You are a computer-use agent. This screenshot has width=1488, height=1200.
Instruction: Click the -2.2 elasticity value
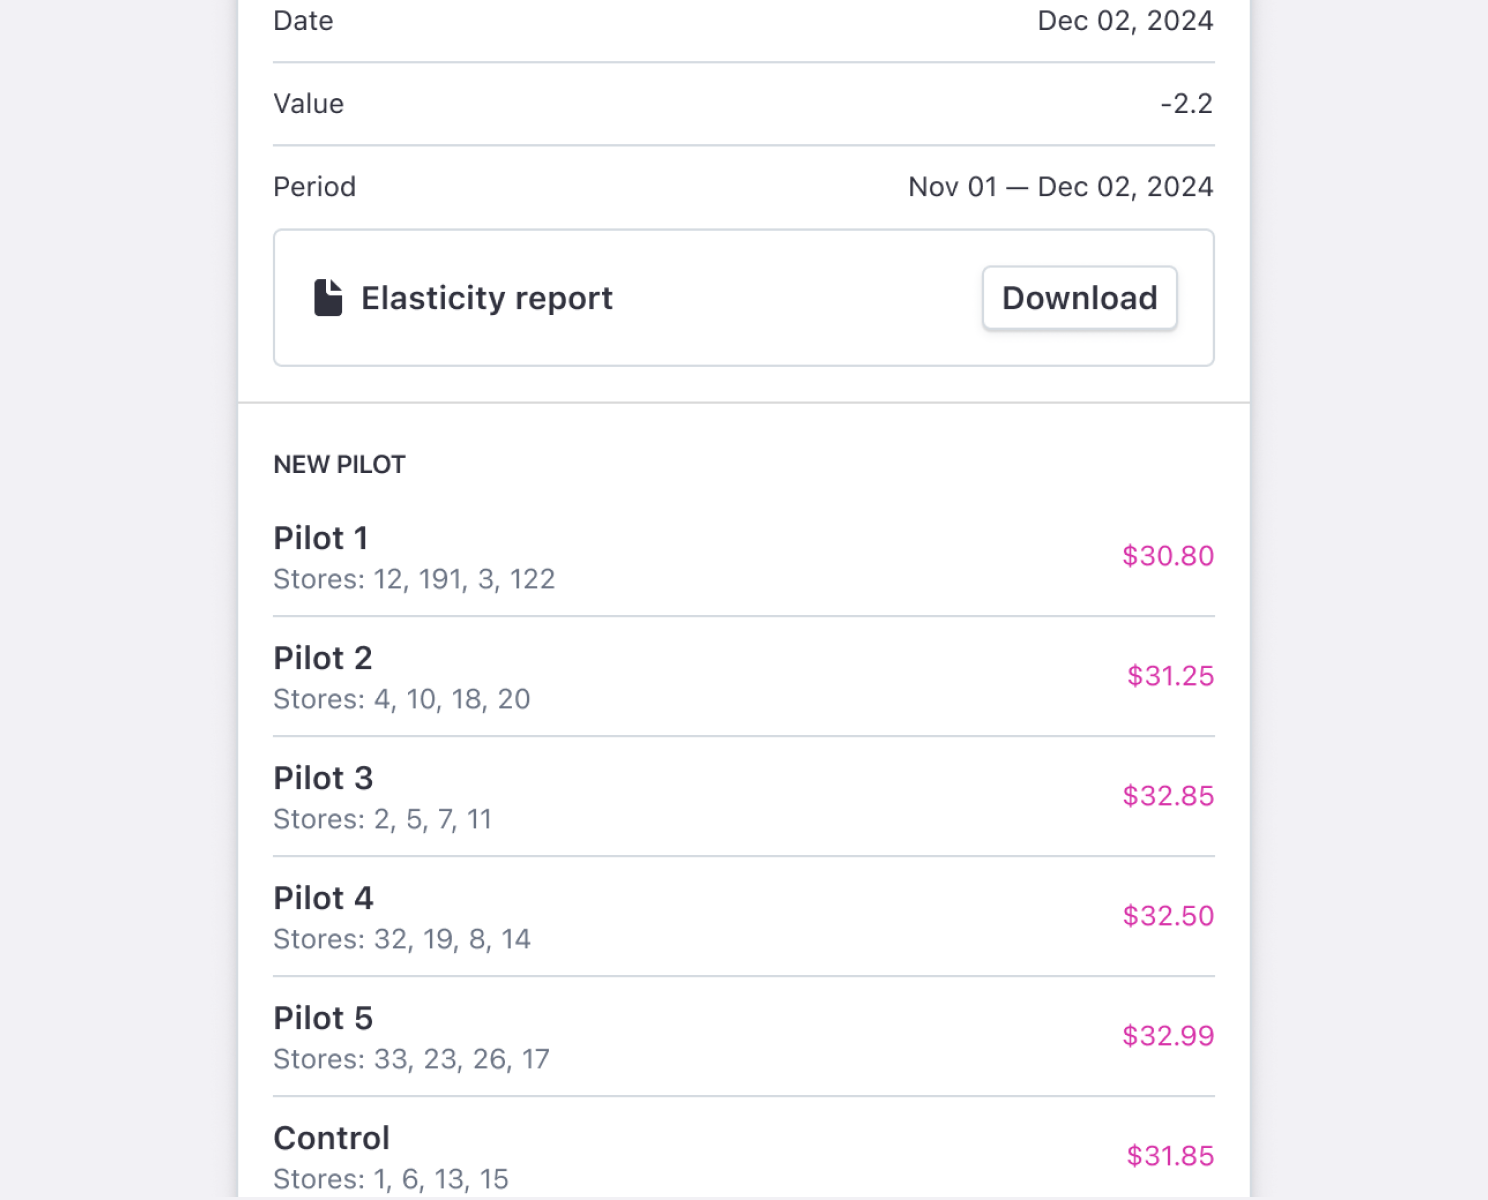[x=1186, y=104]
